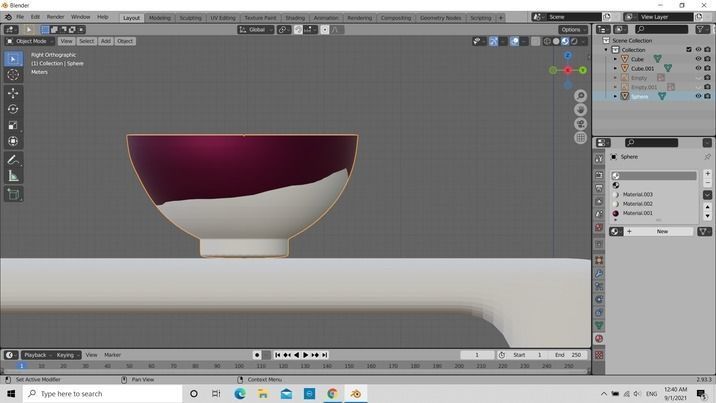Expand the Sphere tree item
Image resolution: width=716 pixels, height=403 pixels.
615,96
